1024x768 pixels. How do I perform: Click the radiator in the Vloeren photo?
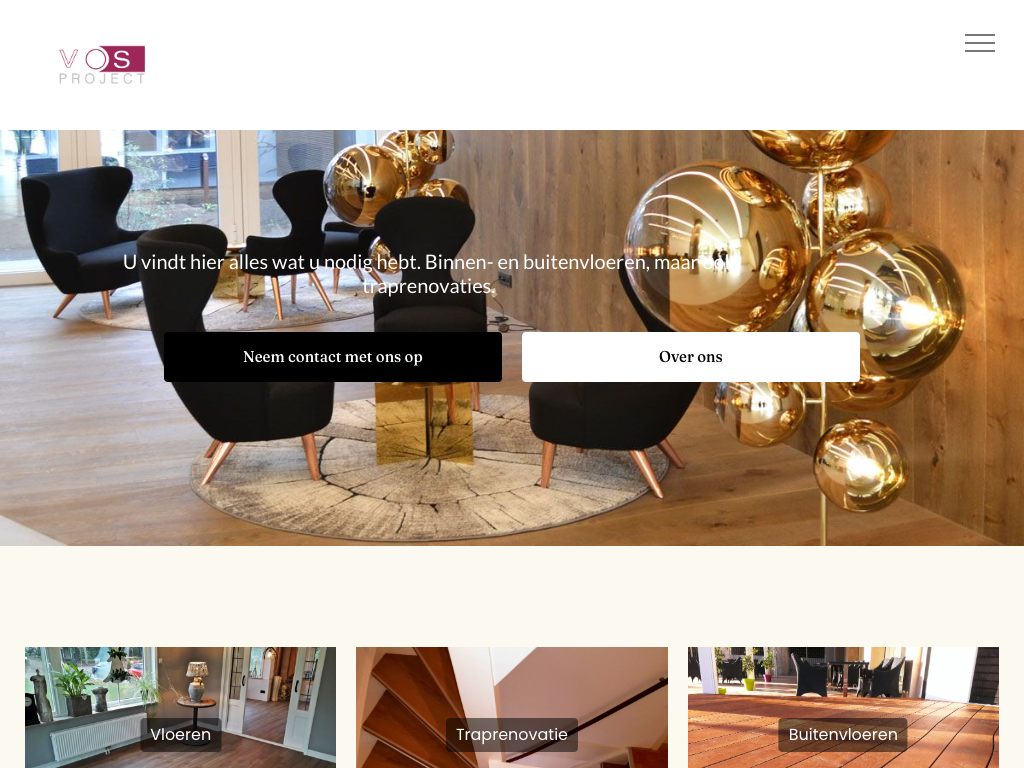coord(98,737)
